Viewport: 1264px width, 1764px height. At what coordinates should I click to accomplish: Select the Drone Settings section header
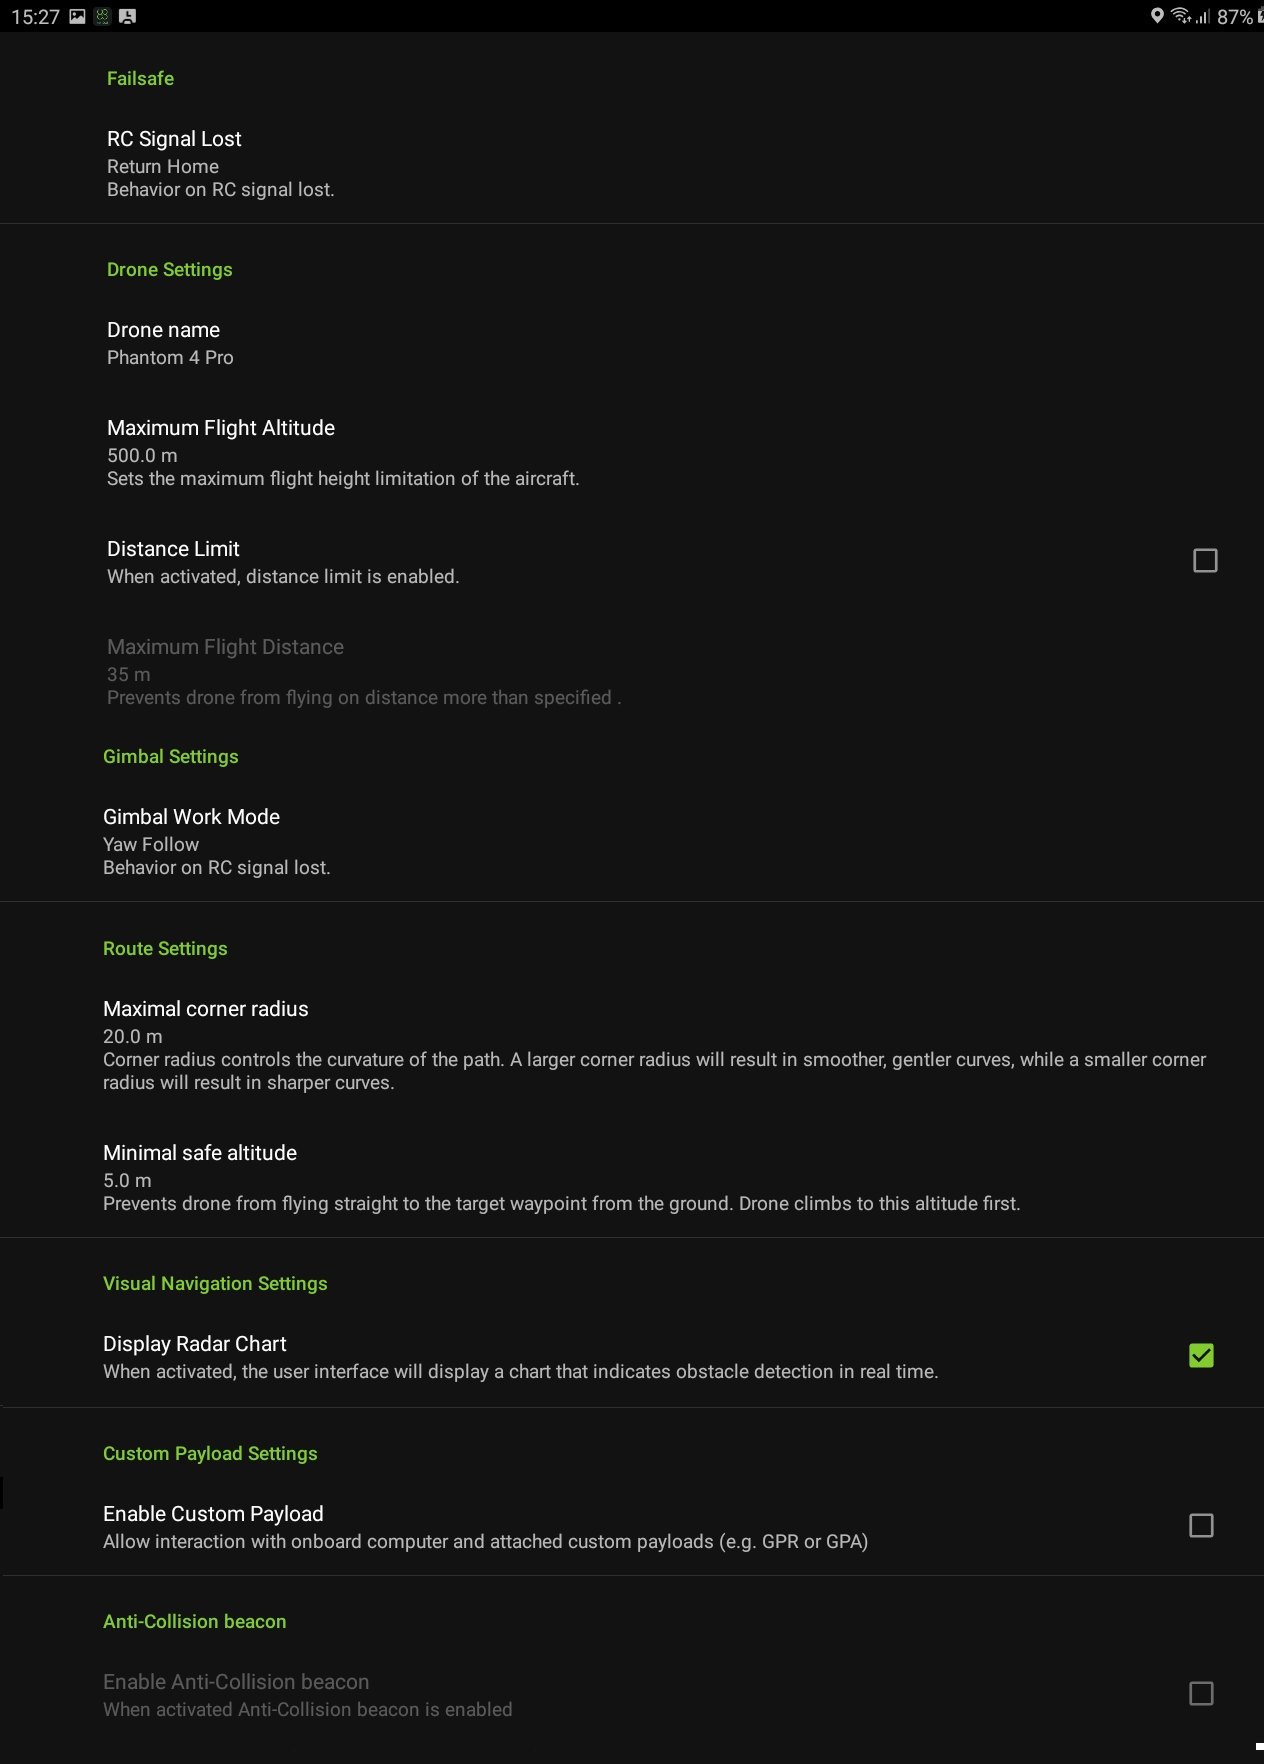tap(170, 270)
